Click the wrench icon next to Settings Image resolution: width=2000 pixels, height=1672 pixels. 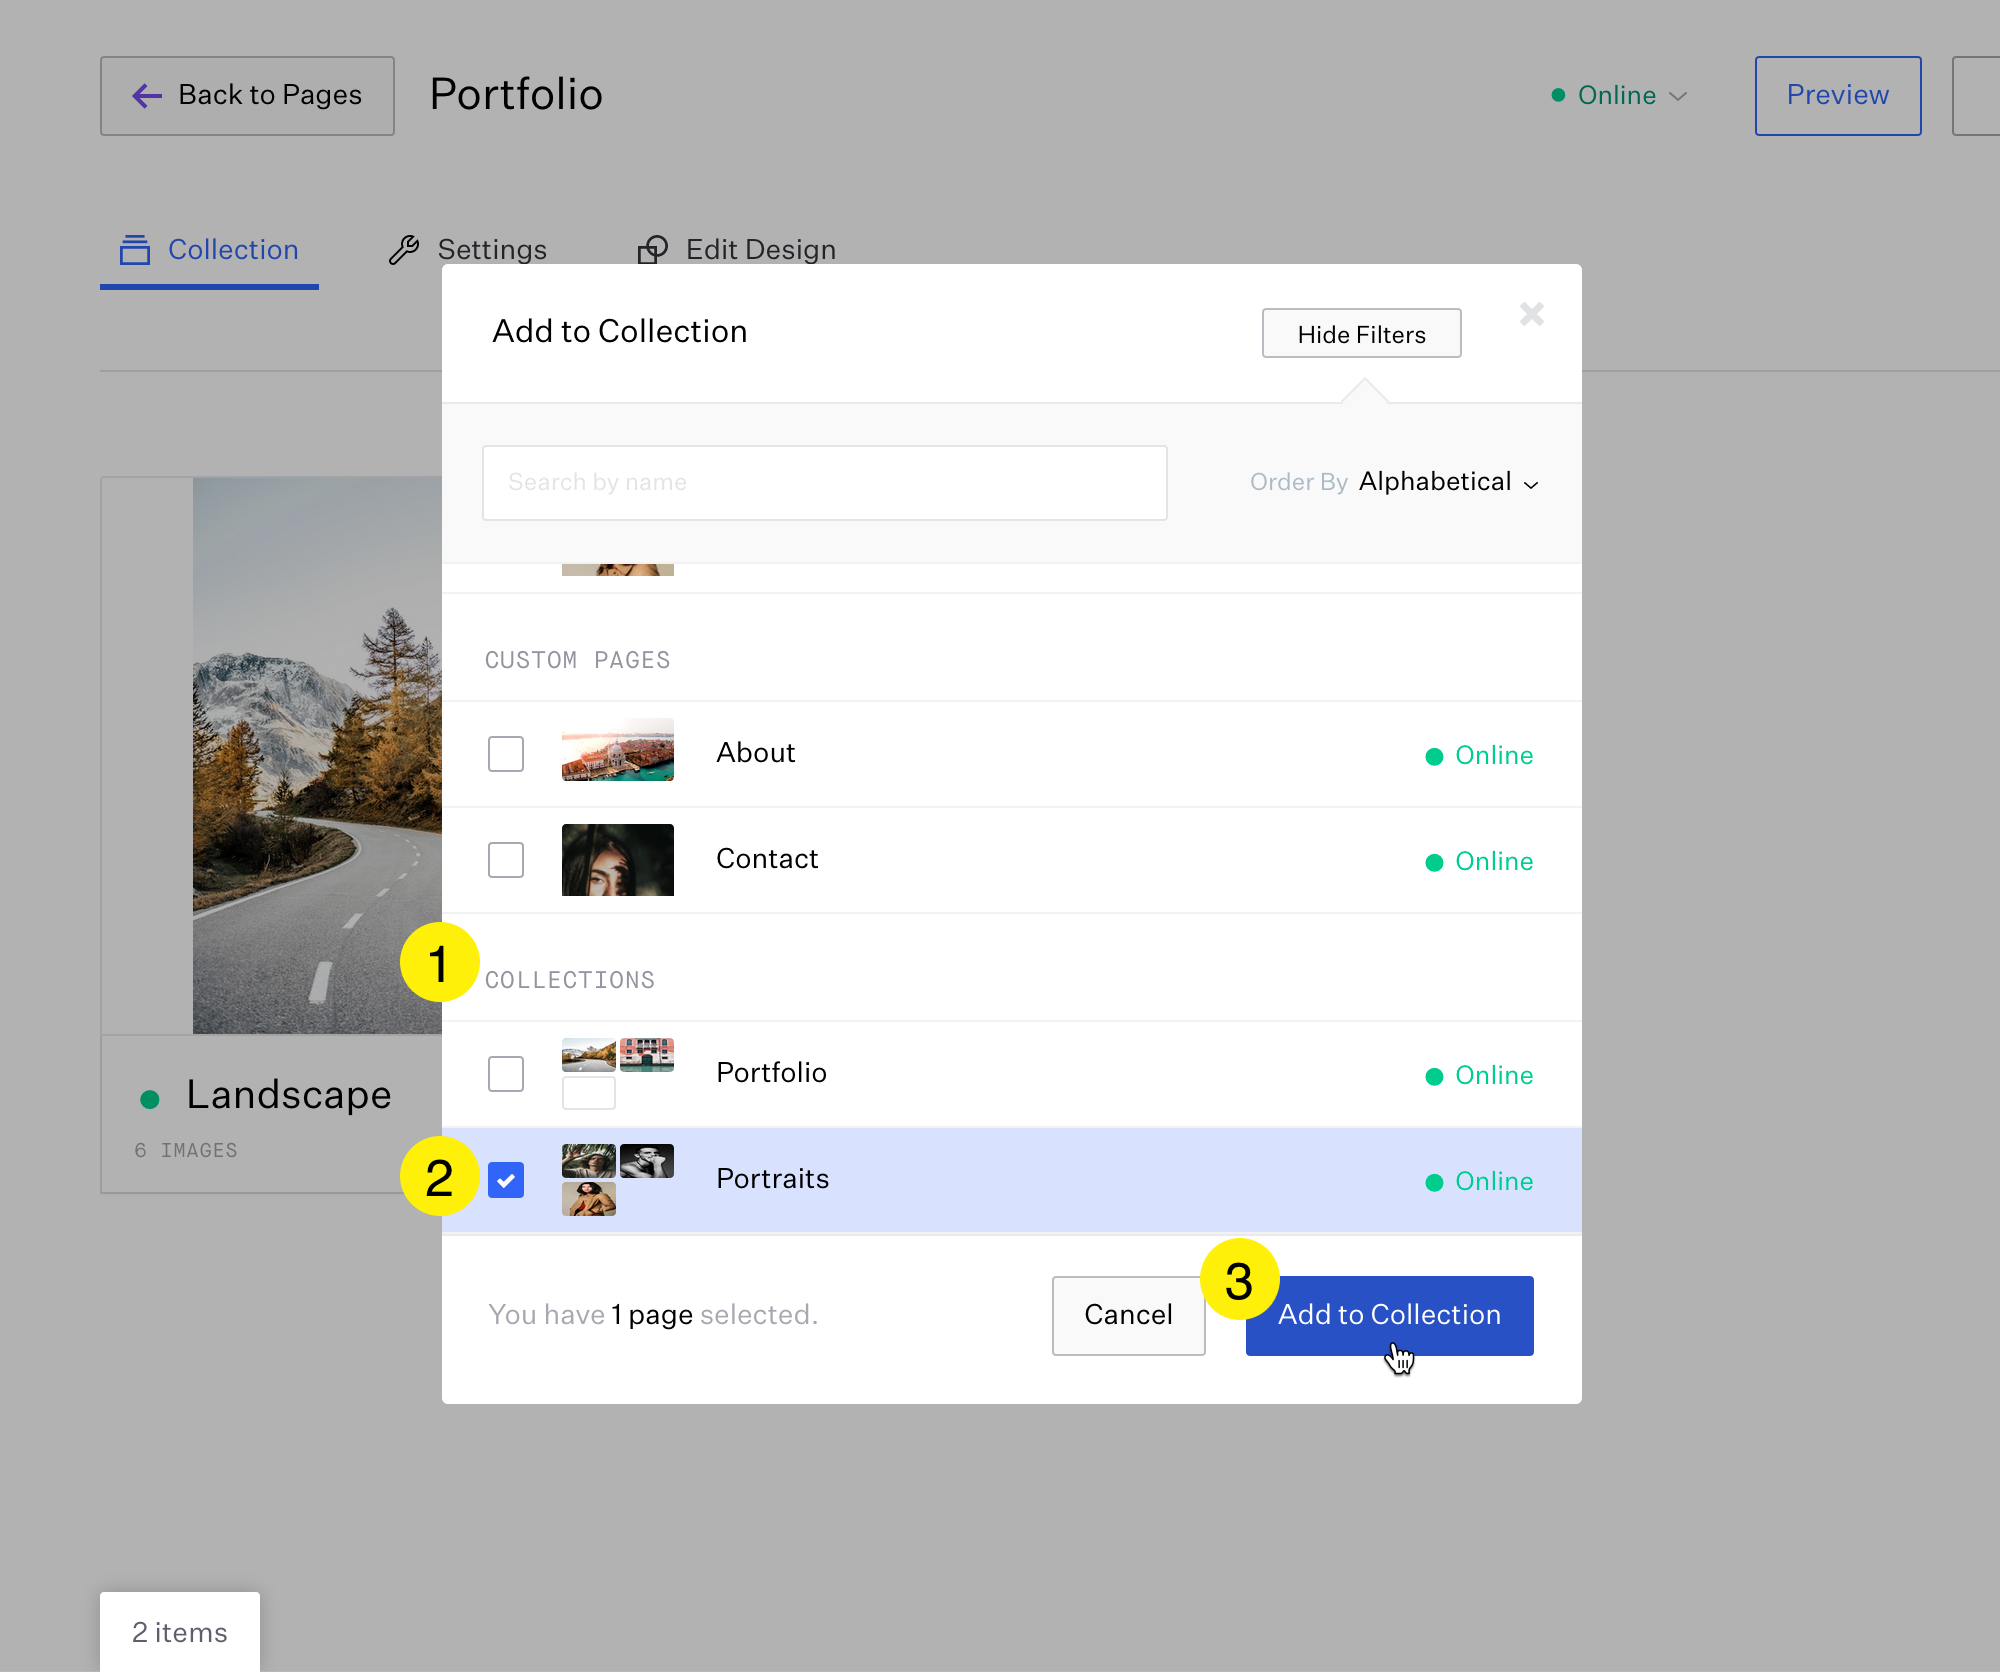click(x=403, y=249)
